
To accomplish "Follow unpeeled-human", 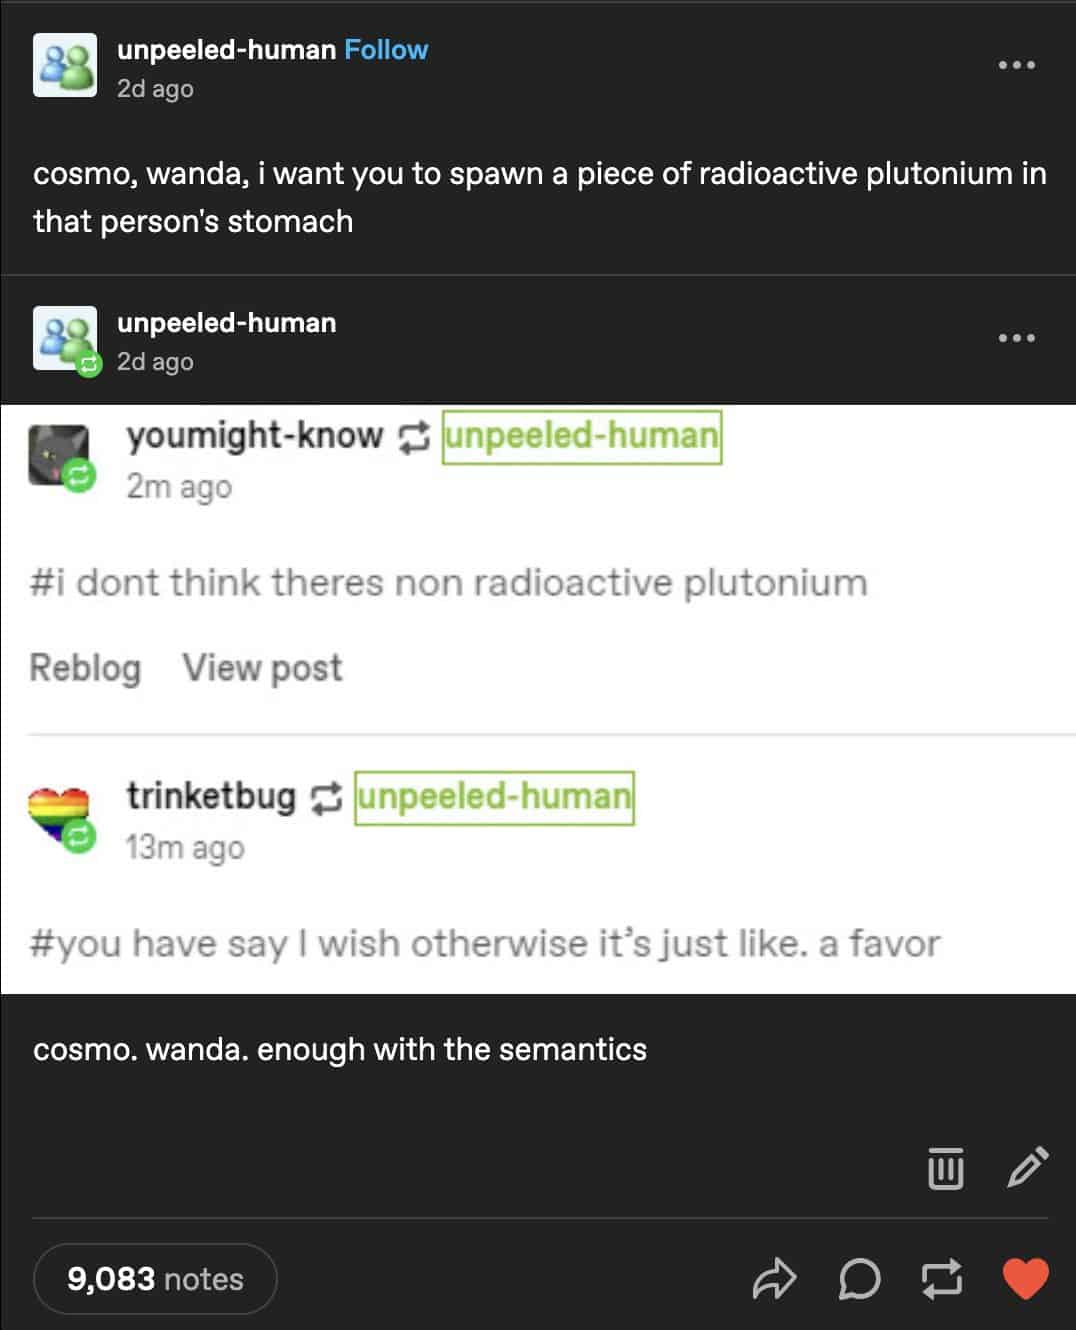I will [386, 49].
